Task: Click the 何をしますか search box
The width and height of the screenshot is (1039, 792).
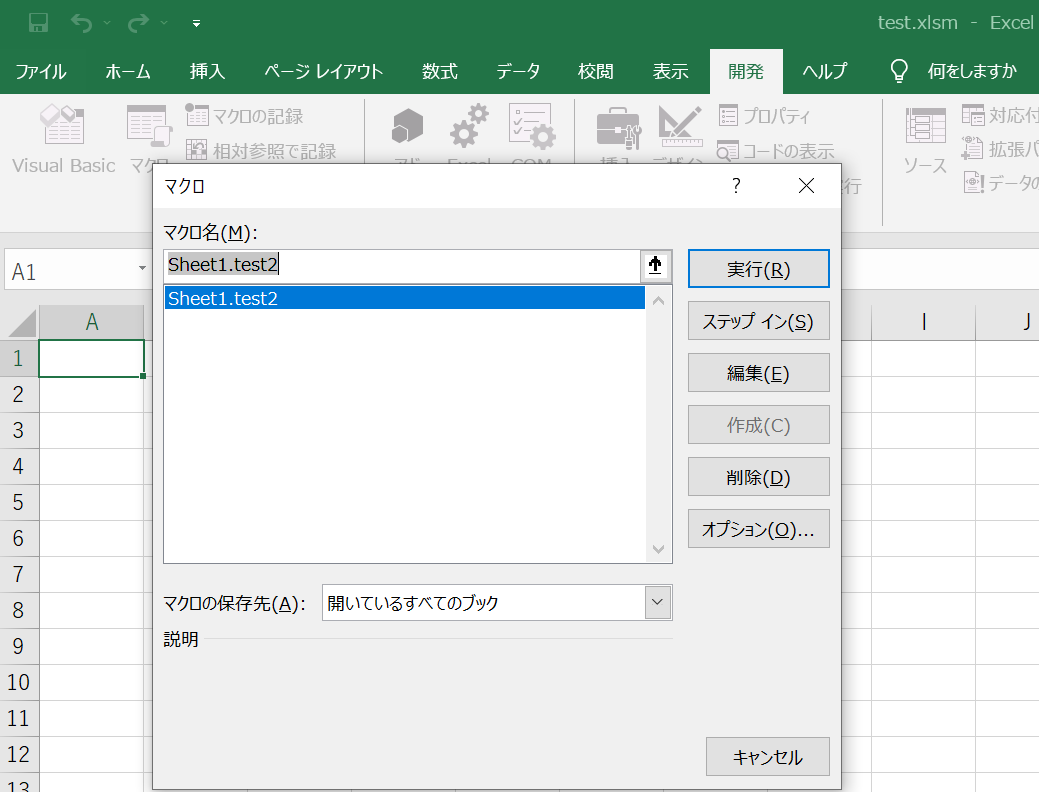Action: pyautogui.click(x=971, y=71)
